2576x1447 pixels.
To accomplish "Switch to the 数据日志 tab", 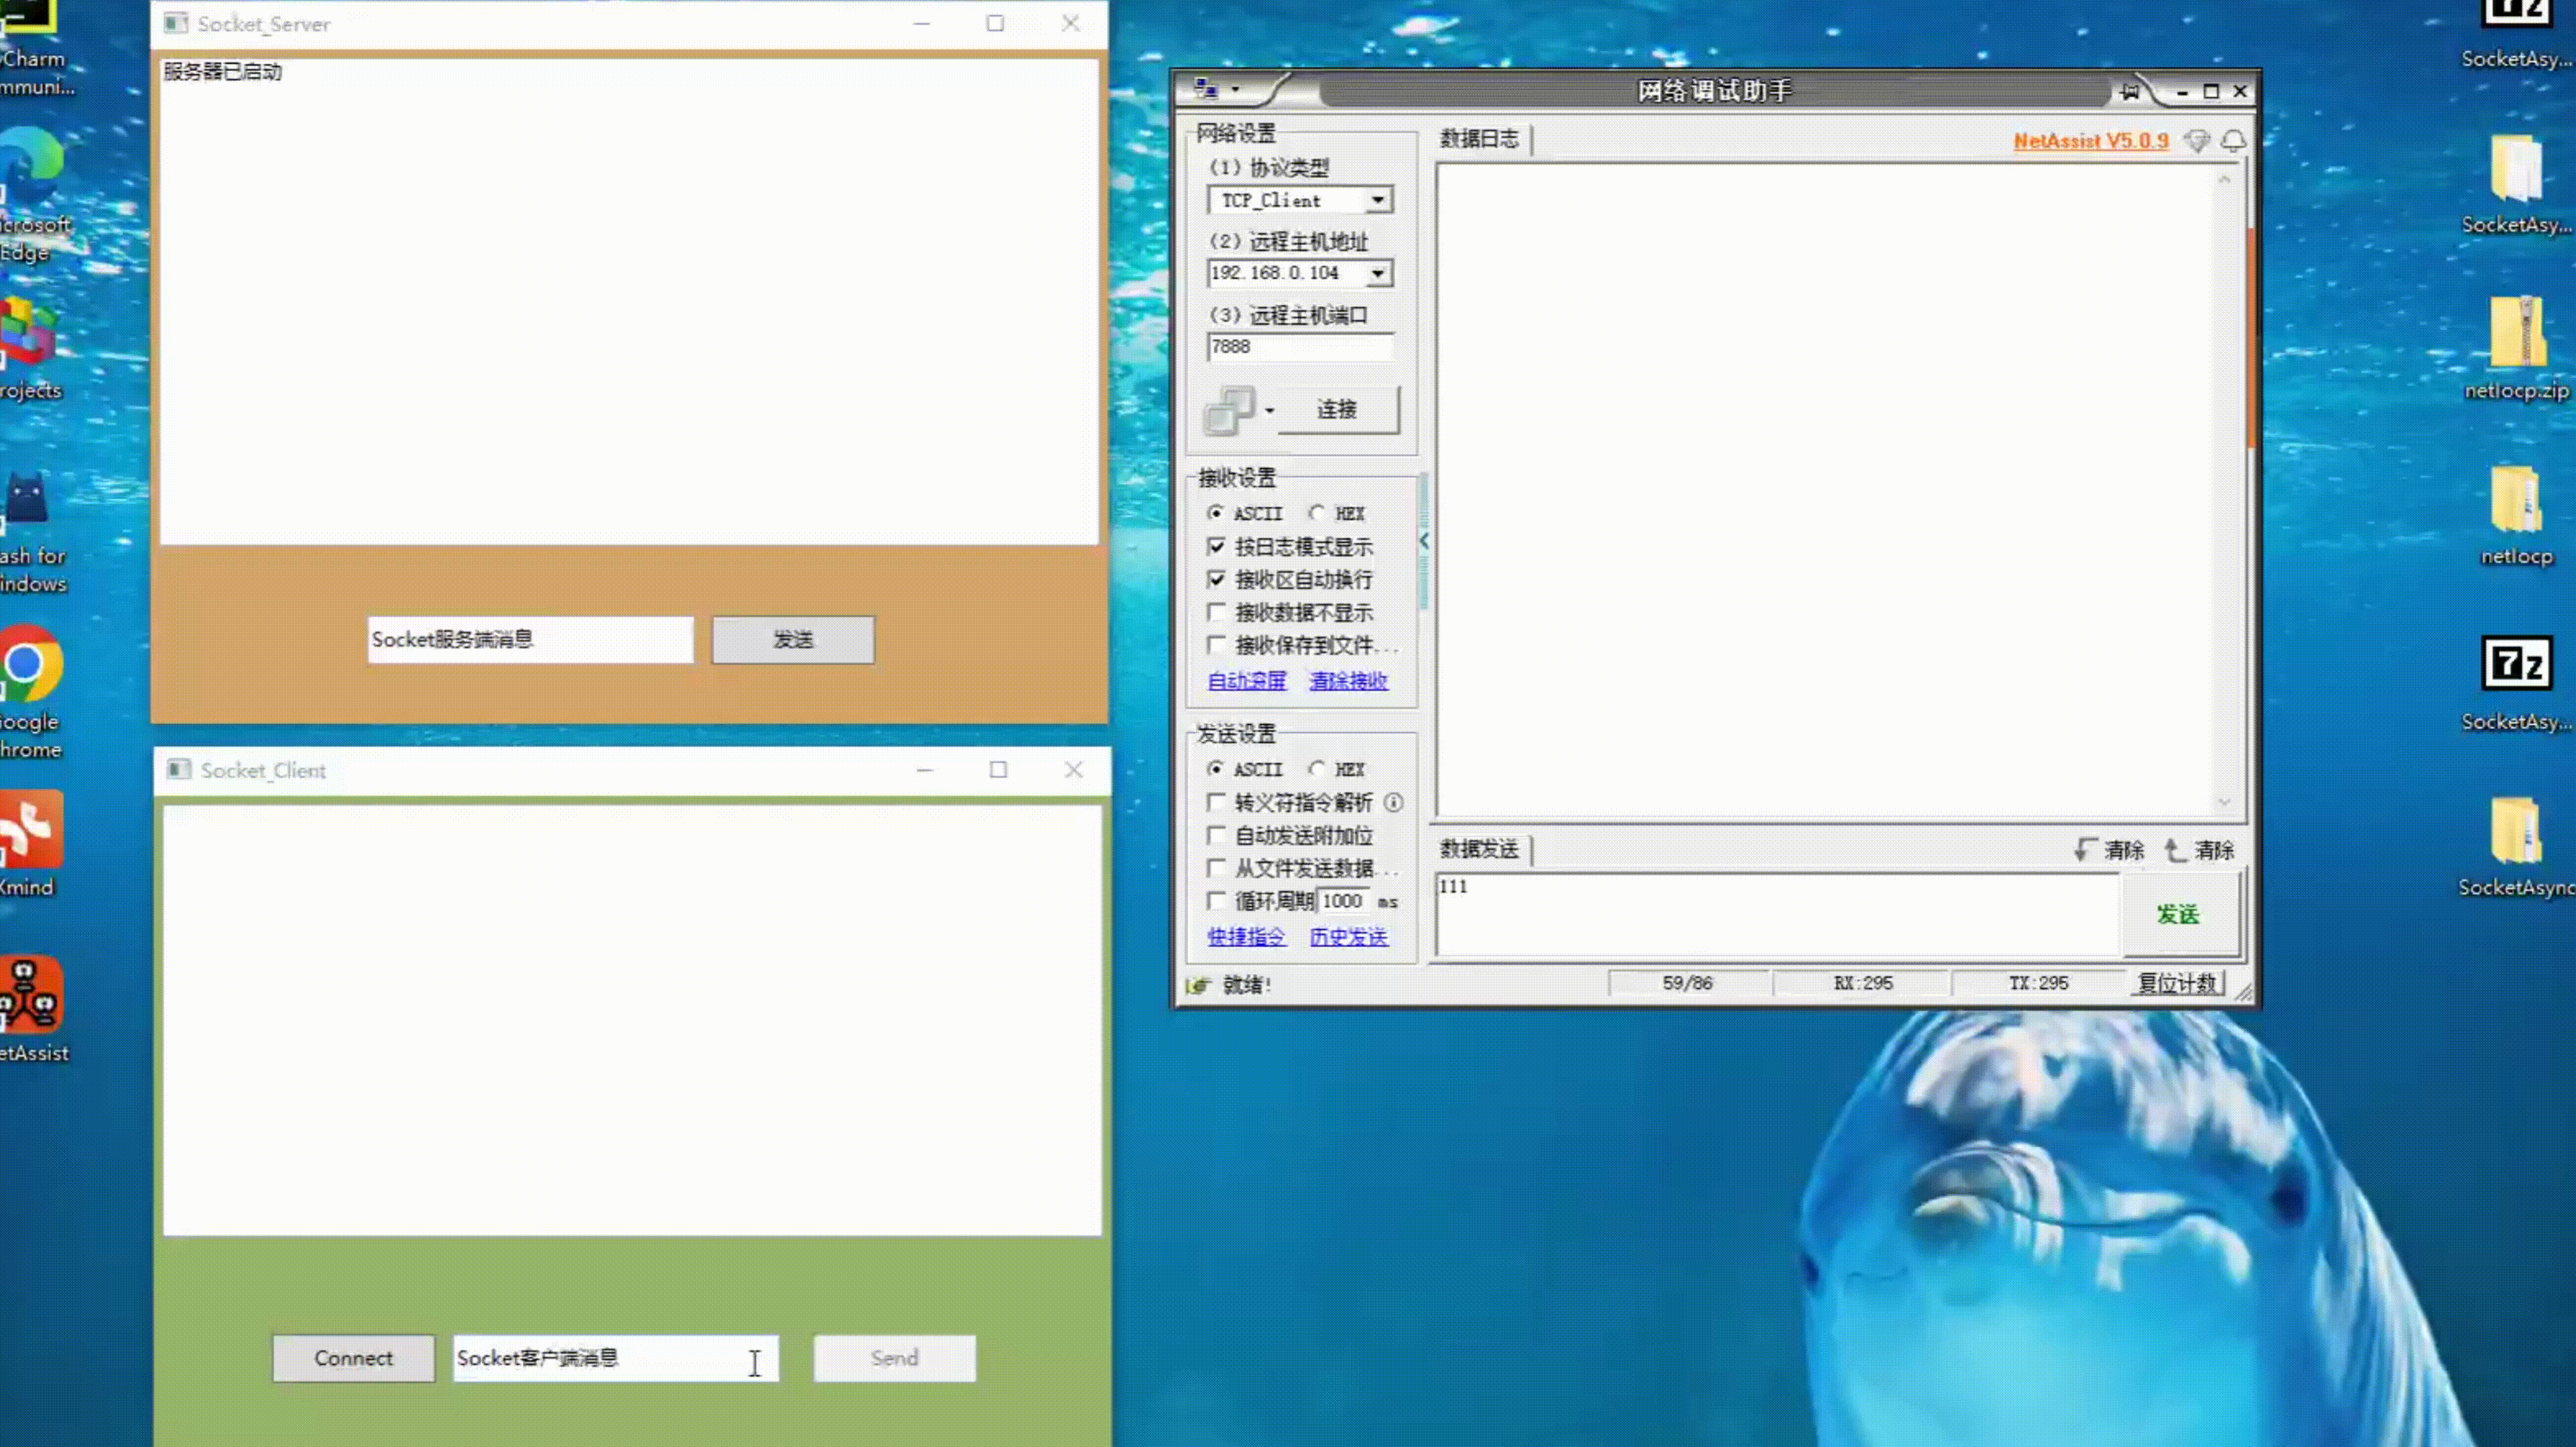I will 1479,139.
